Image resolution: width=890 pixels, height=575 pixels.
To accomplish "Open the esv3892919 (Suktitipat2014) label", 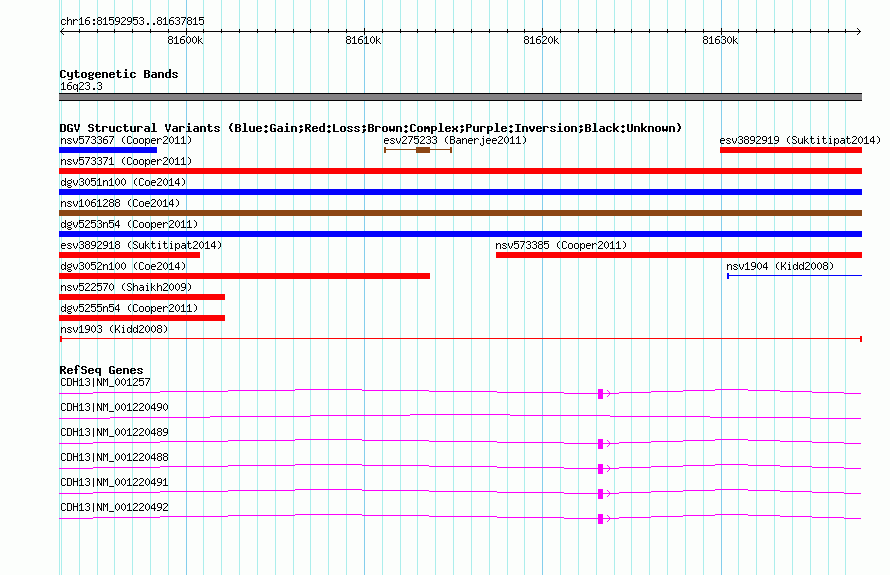I will [x=800, y=140].
